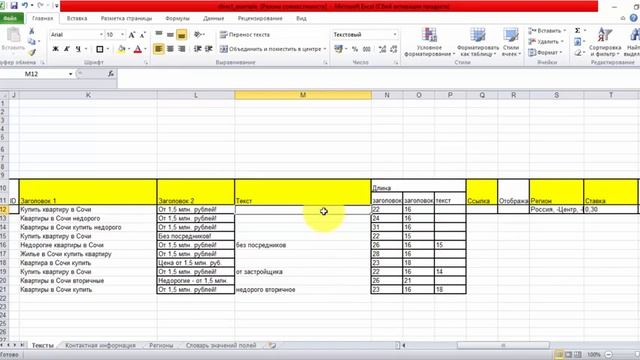Switch to 'Регионы' sheet tab
The image size is (640, 360).
click(161, 345)
